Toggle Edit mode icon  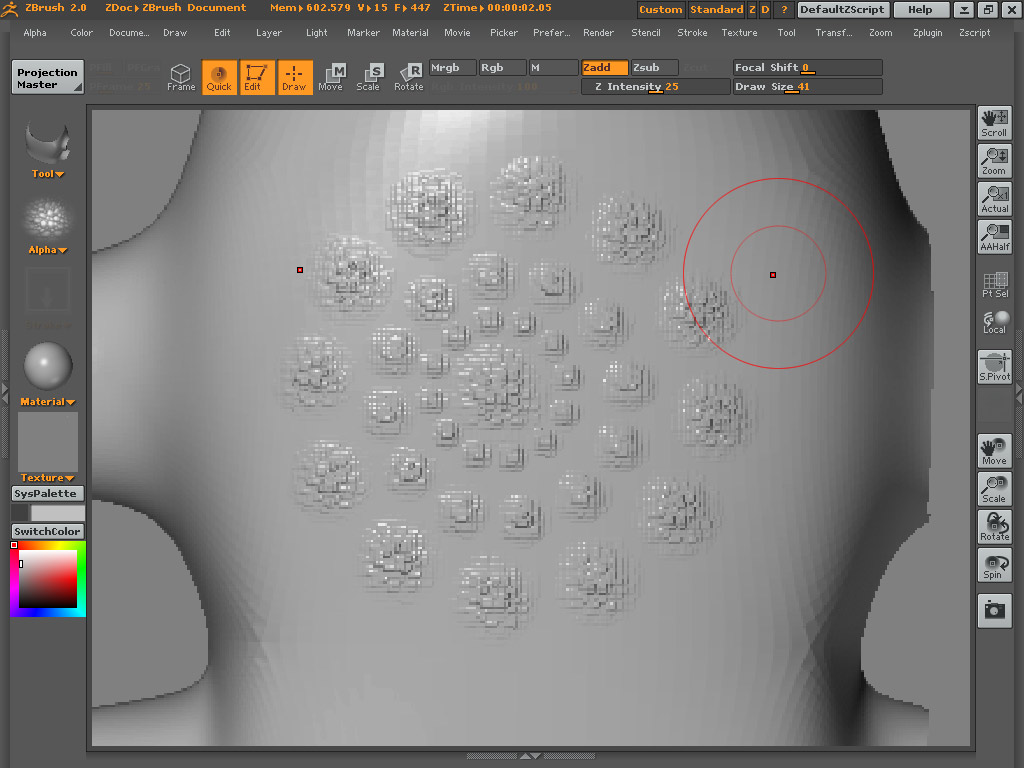[257, 77]
